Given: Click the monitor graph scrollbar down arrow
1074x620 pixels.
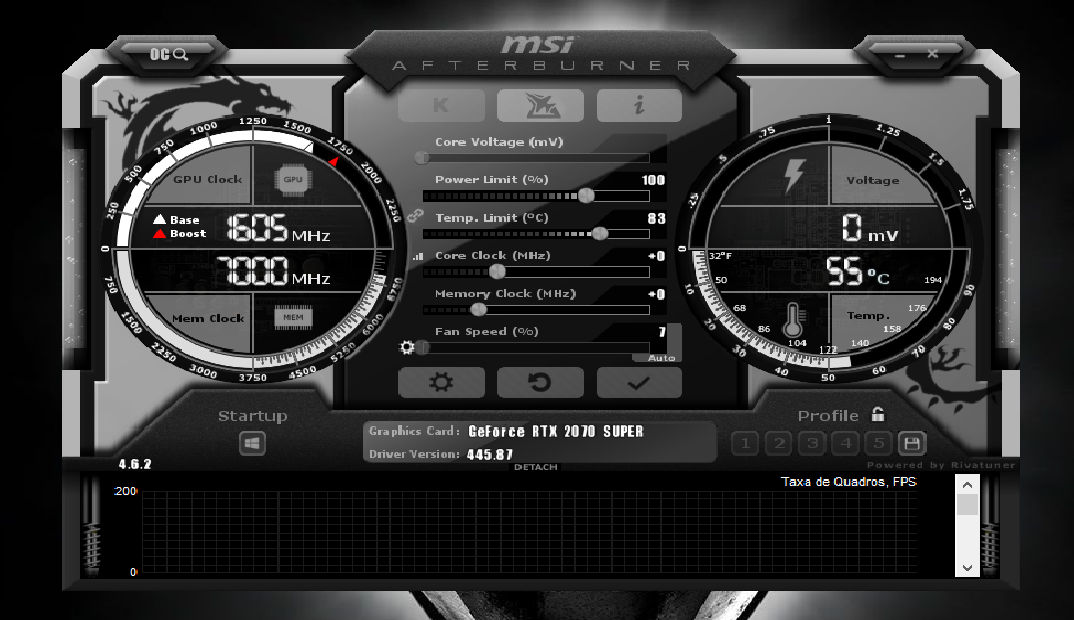Looking at the screenshot, I should (x=967, y=567).
